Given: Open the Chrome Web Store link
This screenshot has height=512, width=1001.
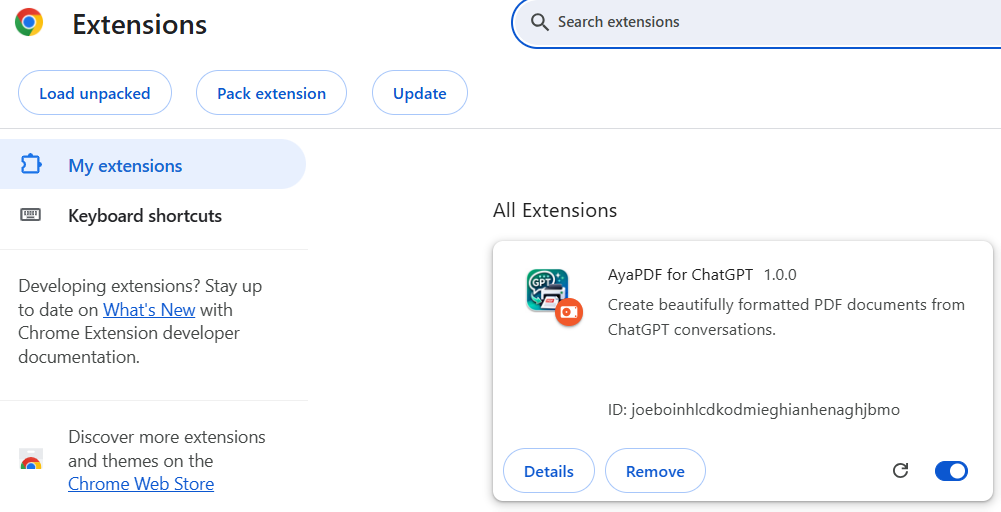Looking at the screenshot, I should point(141,484).
